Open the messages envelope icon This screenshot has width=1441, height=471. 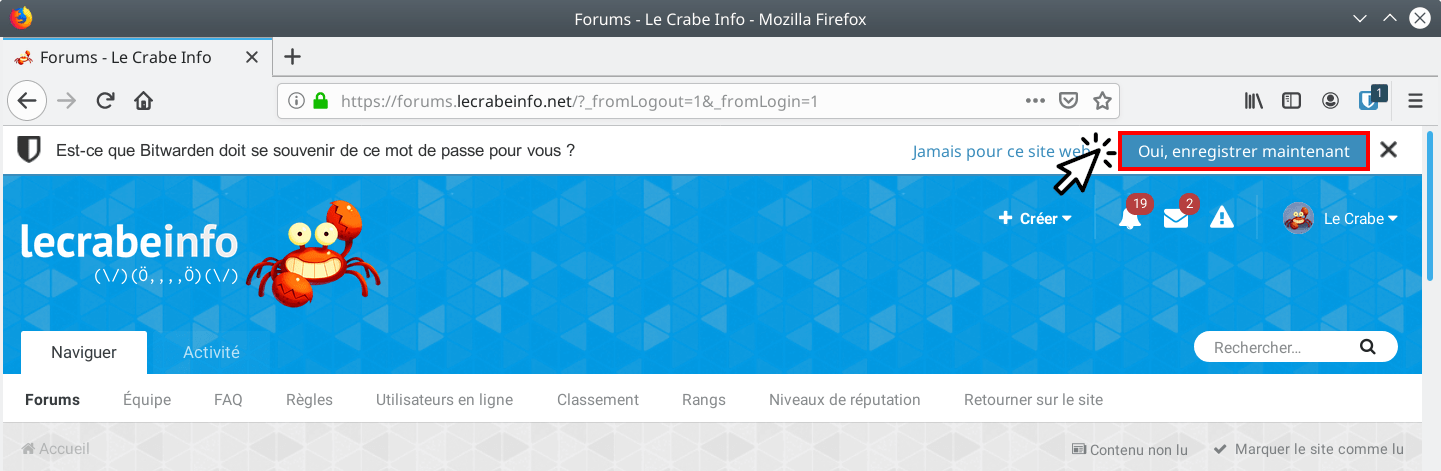click(x=1176, y=218)
